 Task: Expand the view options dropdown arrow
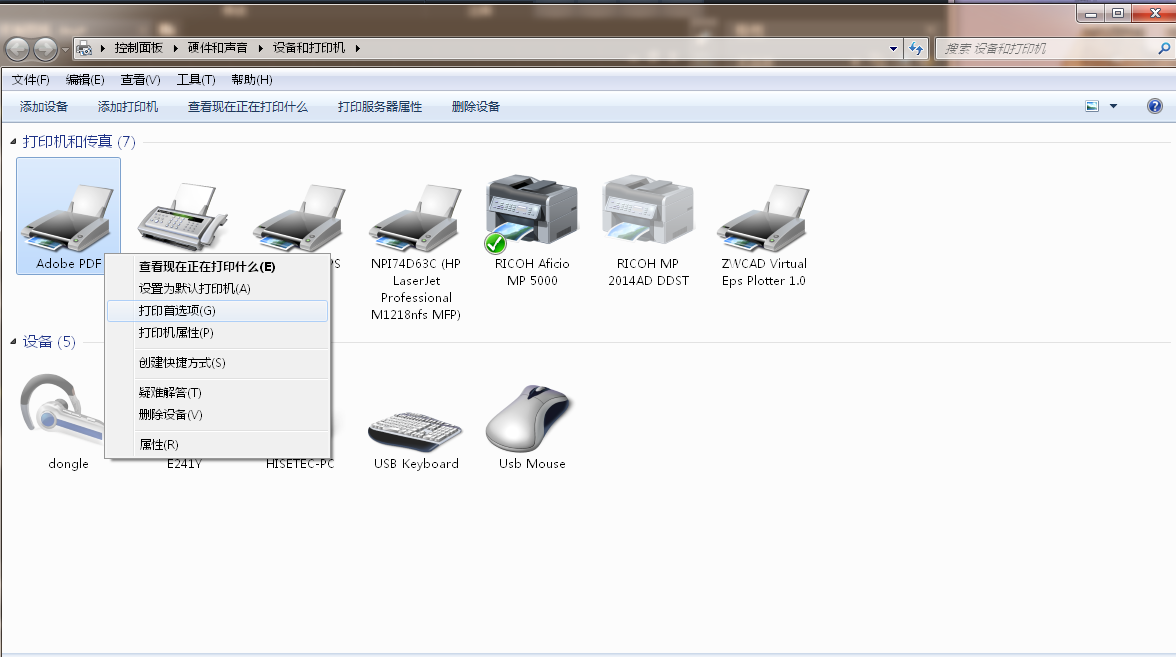point(1113,106)
